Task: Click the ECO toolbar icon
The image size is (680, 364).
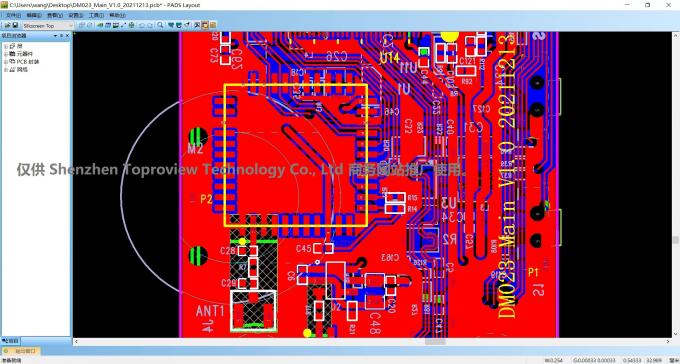Action: click(x=124, y=25)
